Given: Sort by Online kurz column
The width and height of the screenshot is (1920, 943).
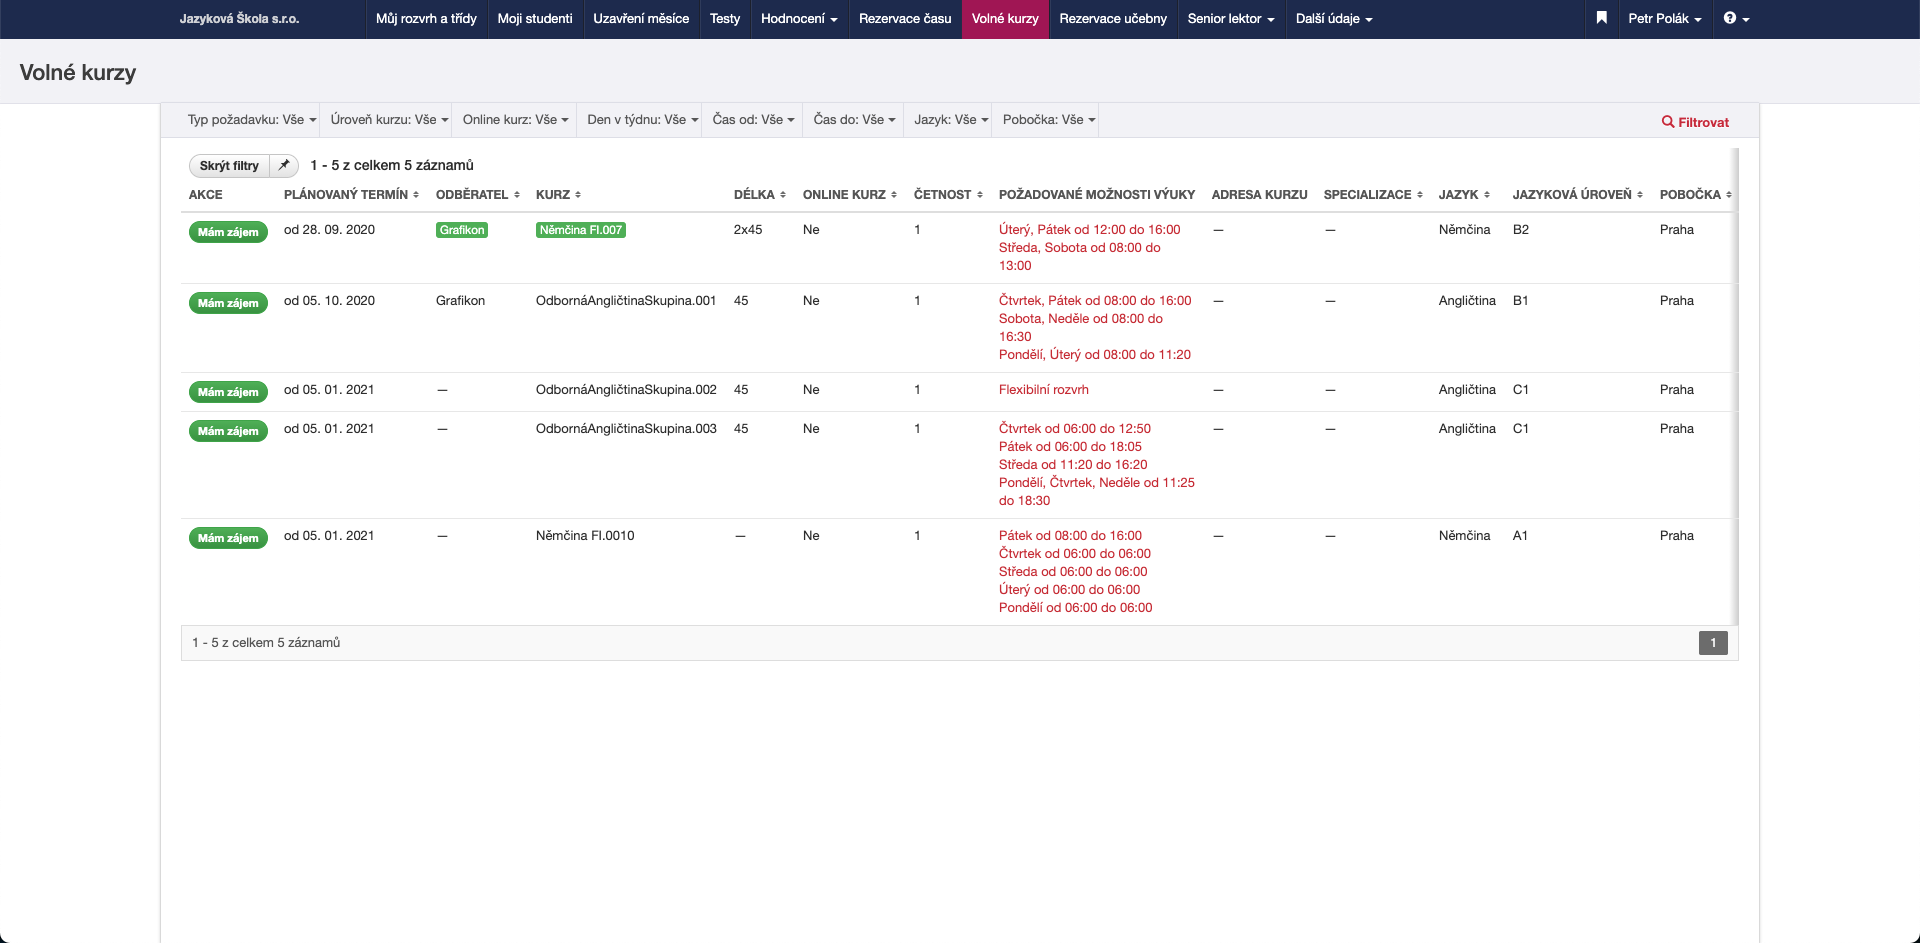Looking at the screenshot, I should point(850,194).
